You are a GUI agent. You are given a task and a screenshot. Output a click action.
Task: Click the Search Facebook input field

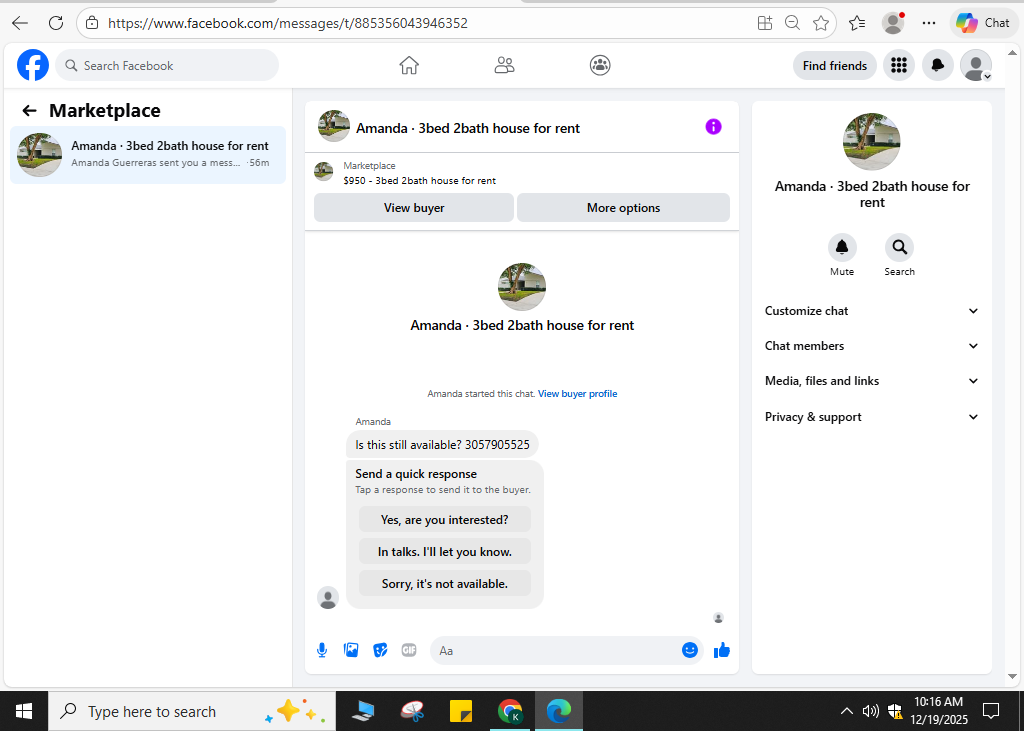tap(167, 65)
